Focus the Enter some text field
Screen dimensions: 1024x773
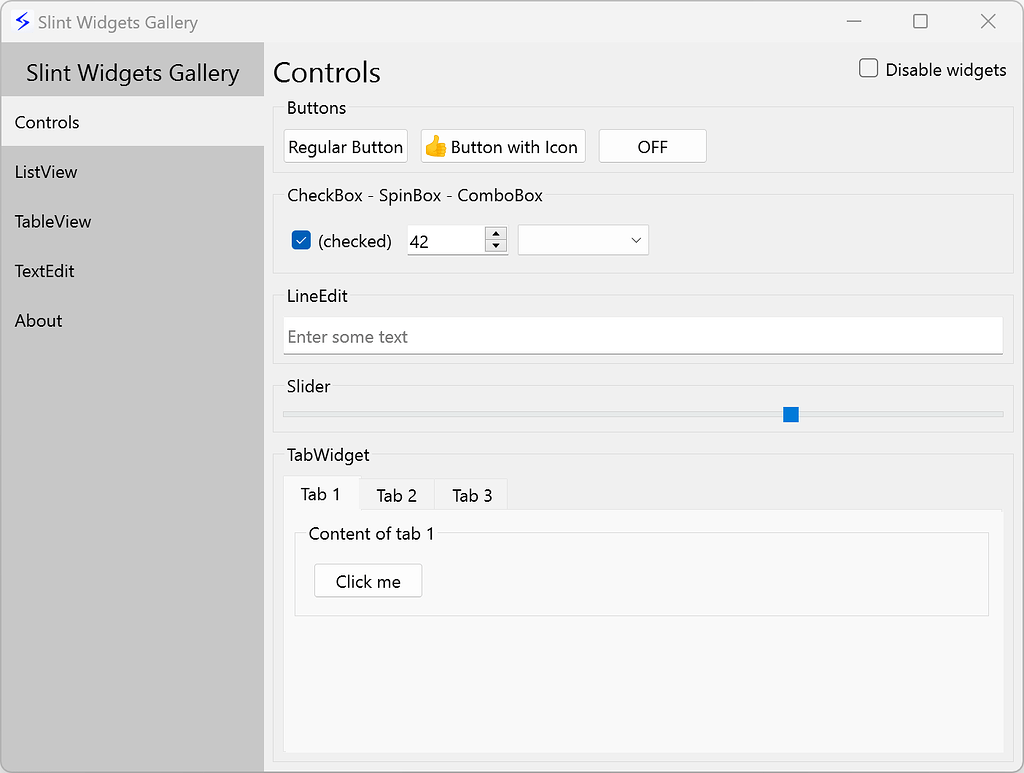(642, 337)
